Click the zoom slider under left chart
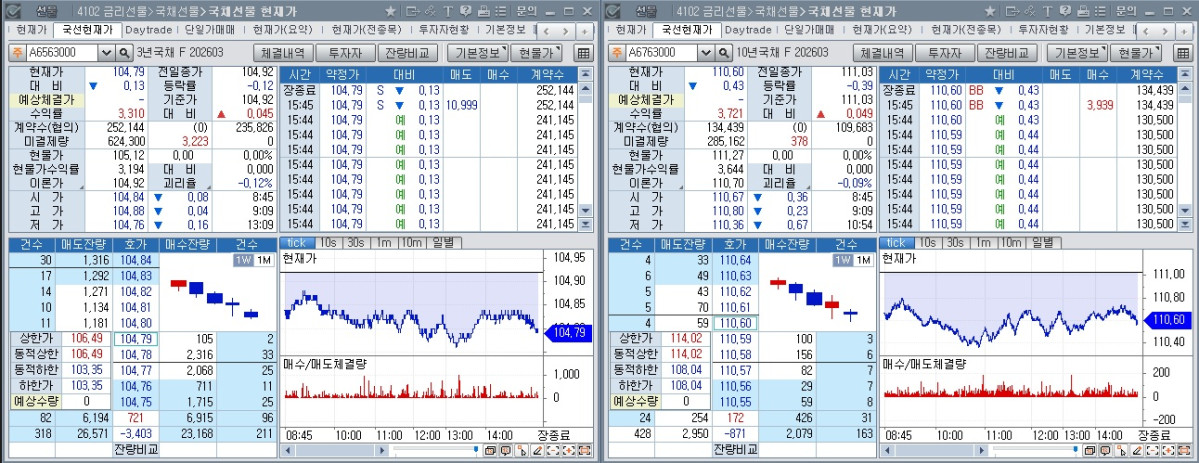The image size is (1199, 463). [x=435, y=450]
